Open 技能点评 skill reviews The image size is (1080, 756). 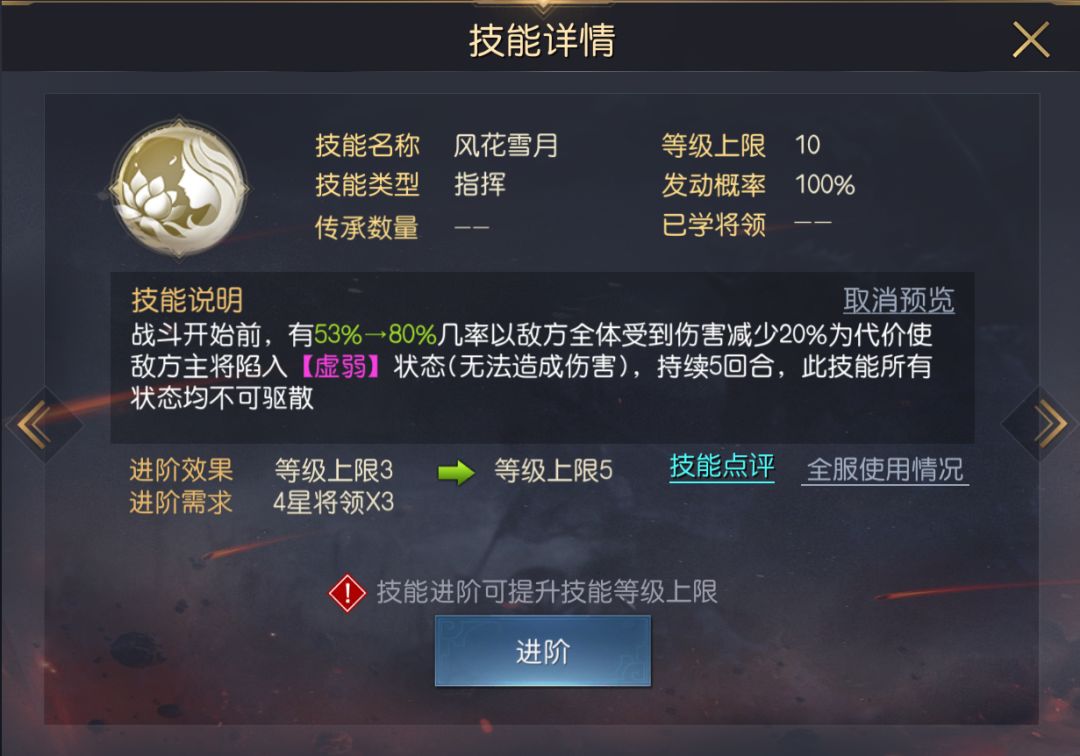click(722, 467)
